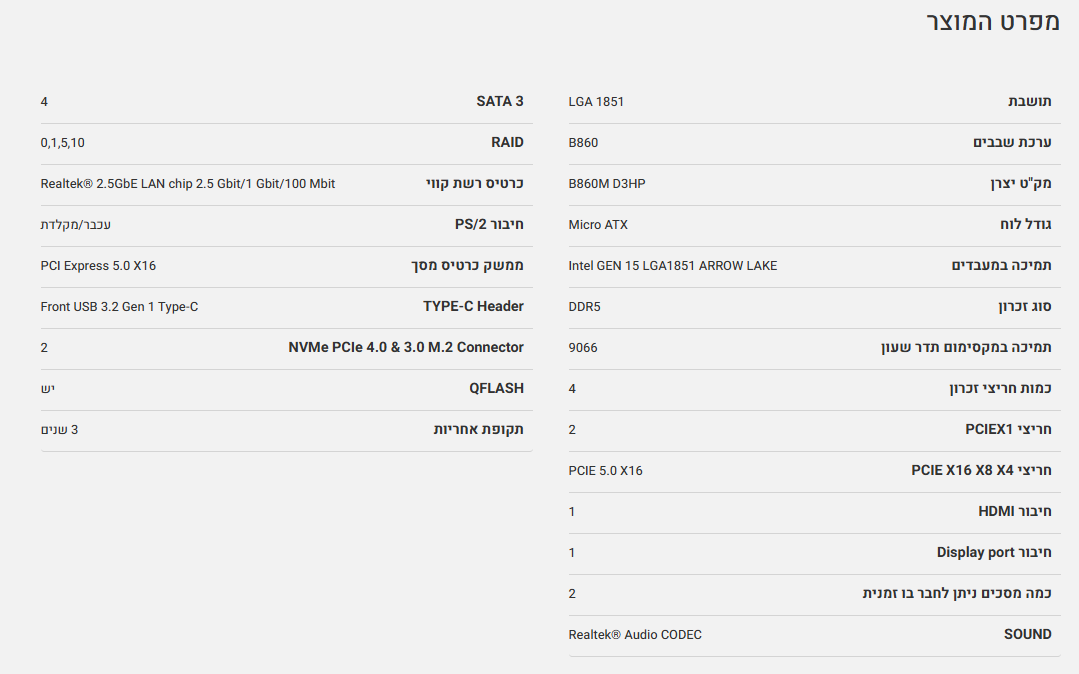Click the חיבור HDMI label

1014,511
